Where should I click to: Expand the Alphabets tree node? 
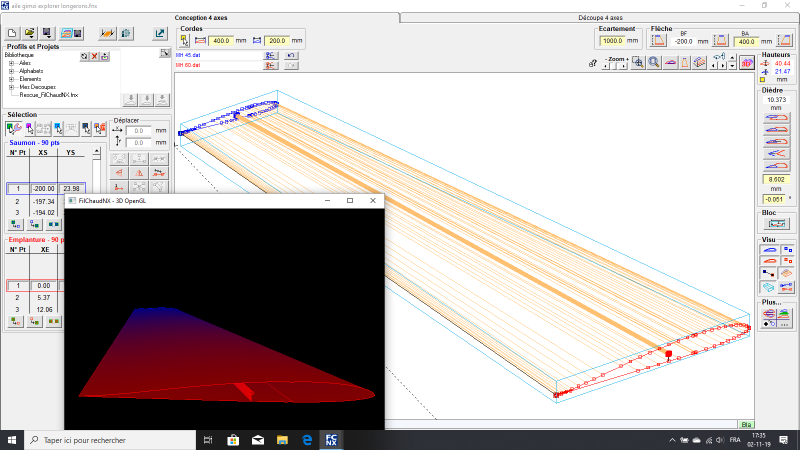[x=11, y=71]
